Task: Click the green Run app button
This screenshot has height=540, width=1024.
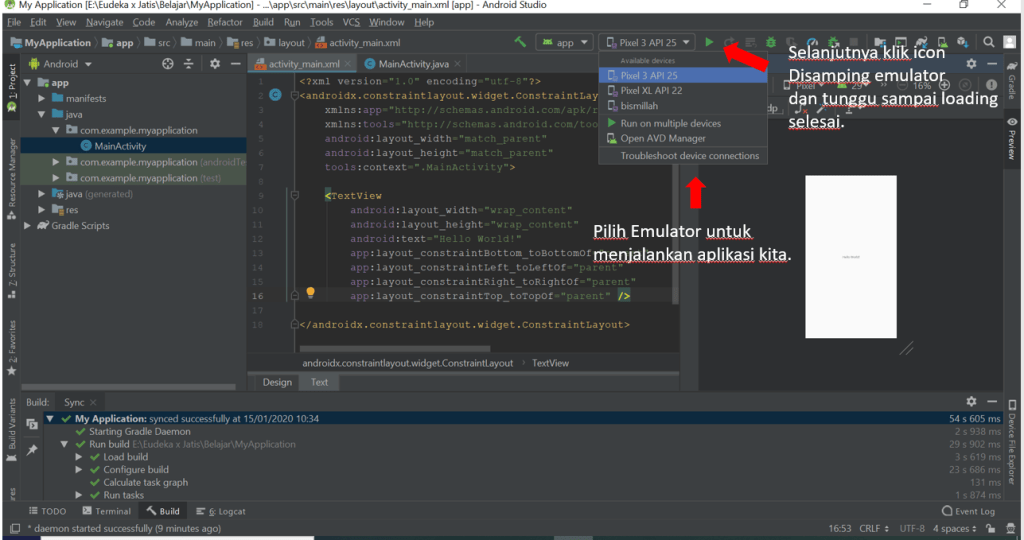Action: click(709, 42)
